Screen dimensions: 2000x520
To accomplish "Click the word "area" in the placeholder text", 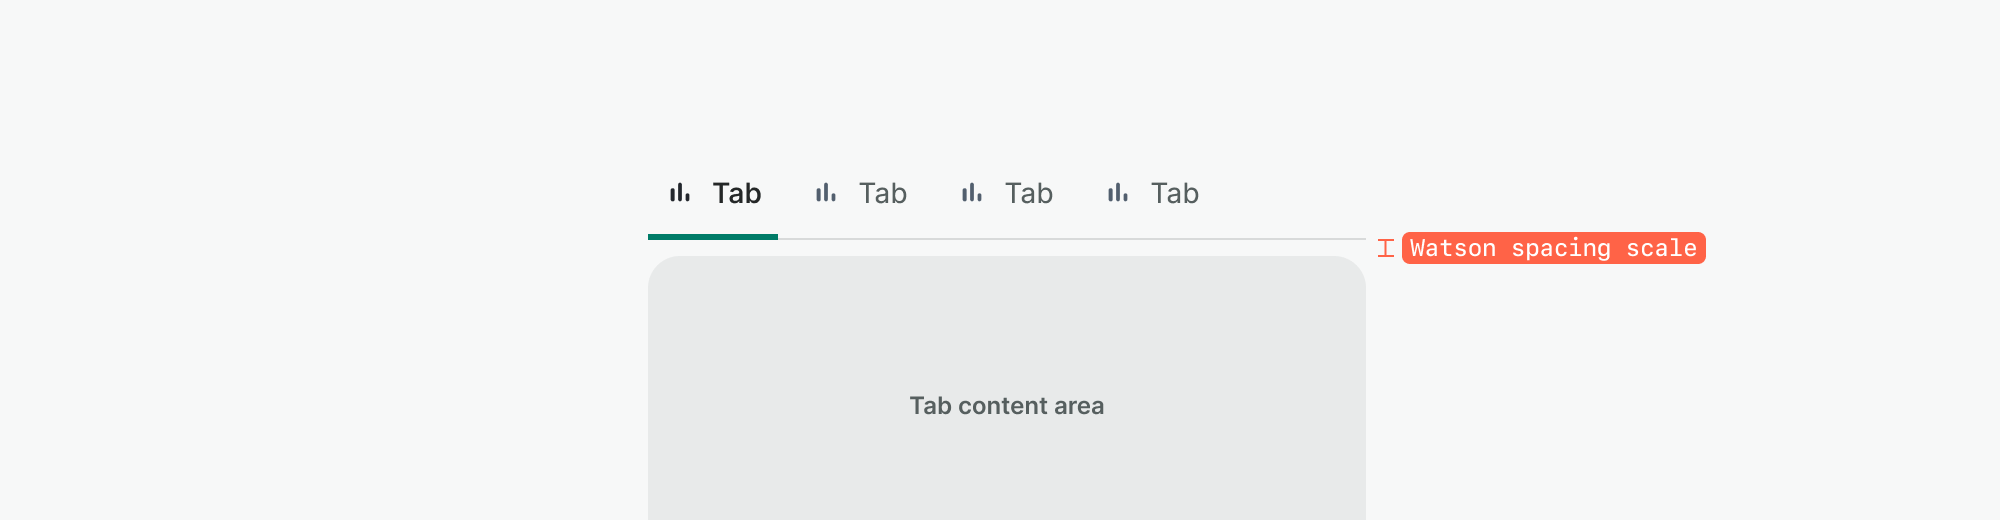I will point(1079,406).
